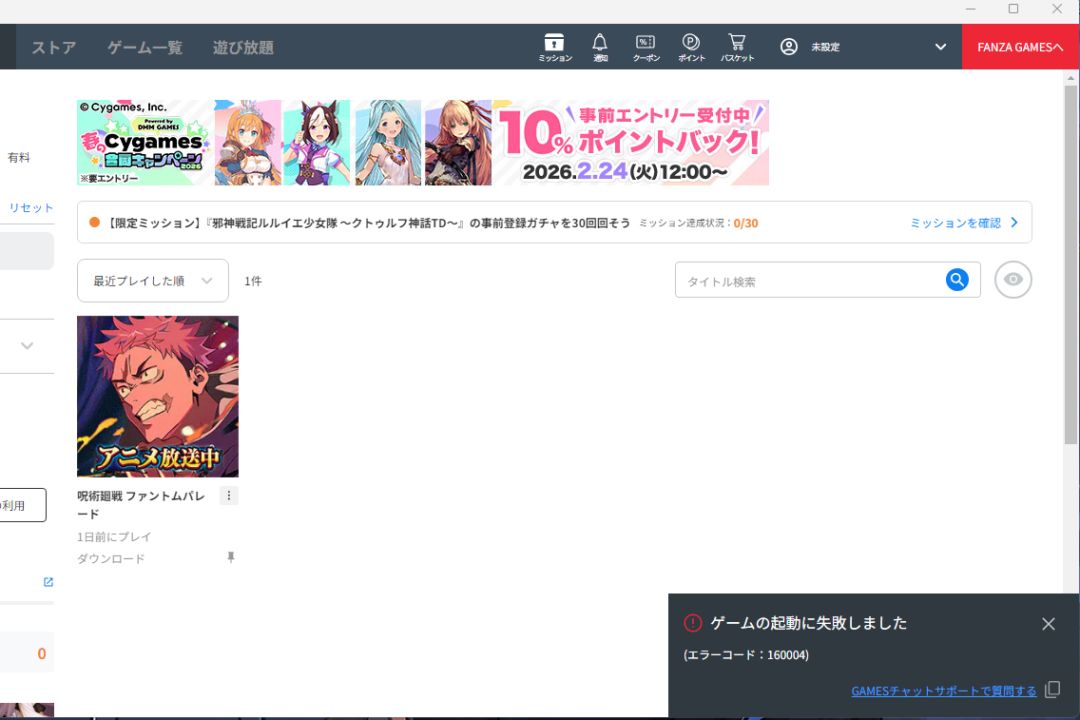This screenshot has width=1080, height=720.
Task: Open the three-dot menu for 呪術廻戦
Action: [229, 495]
